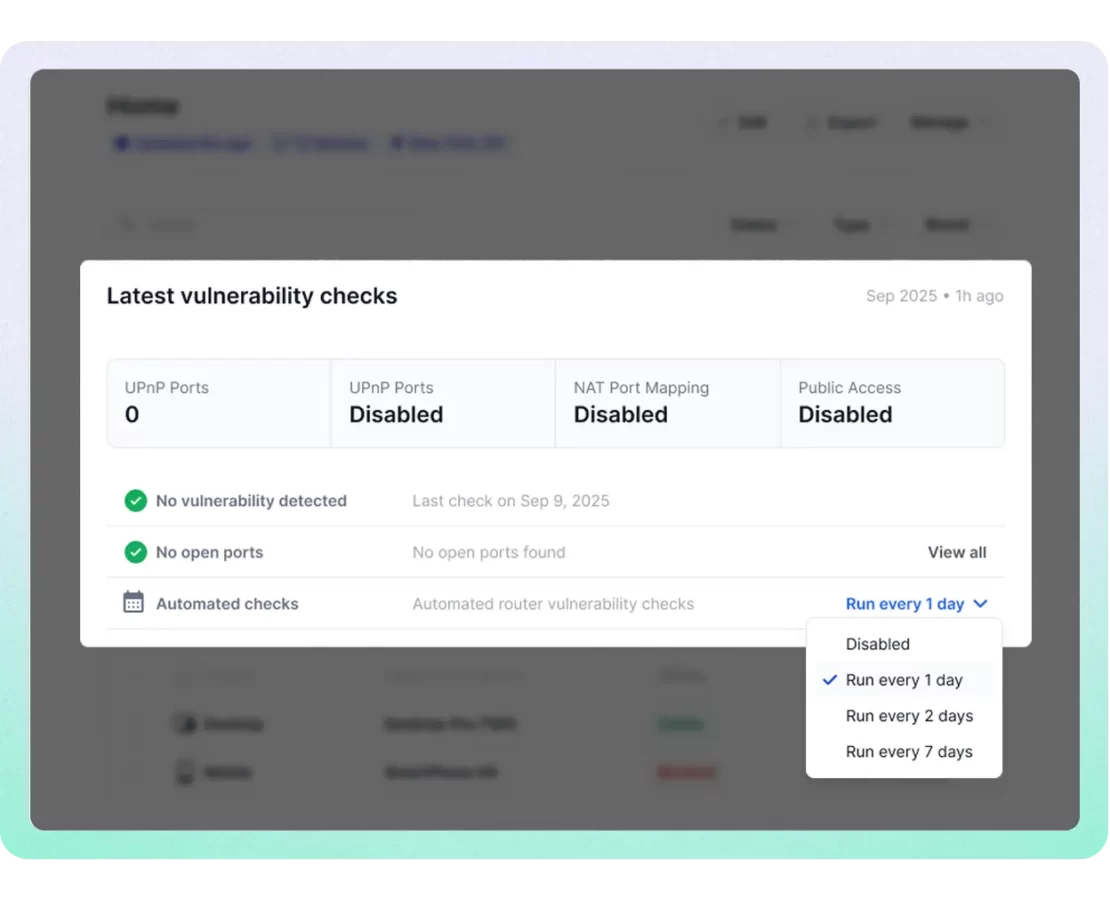Image resolution: width=1110 pixels, height=900 pixels.
Task: Click the calendar icon for Automated checks
Action: point(133,603)
